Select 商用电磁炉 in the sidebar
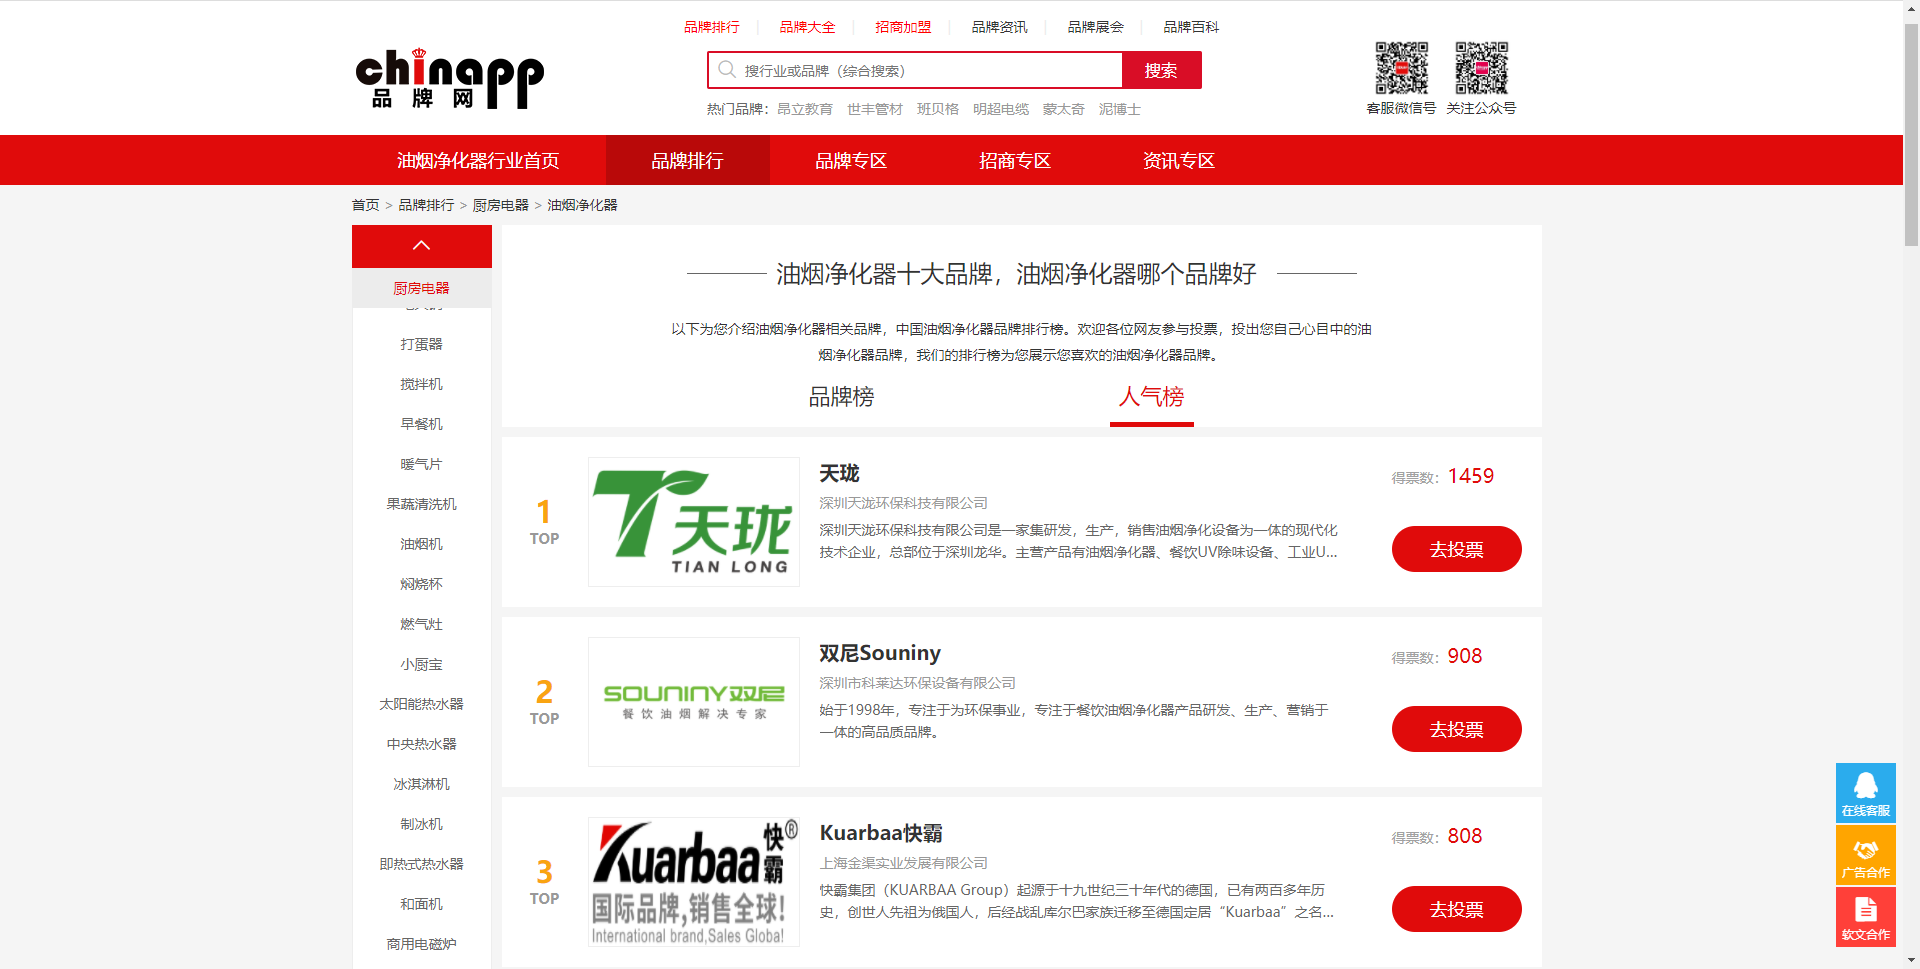Image resolution: width=1920 pixels, height=969 pixels. point(421,944)
